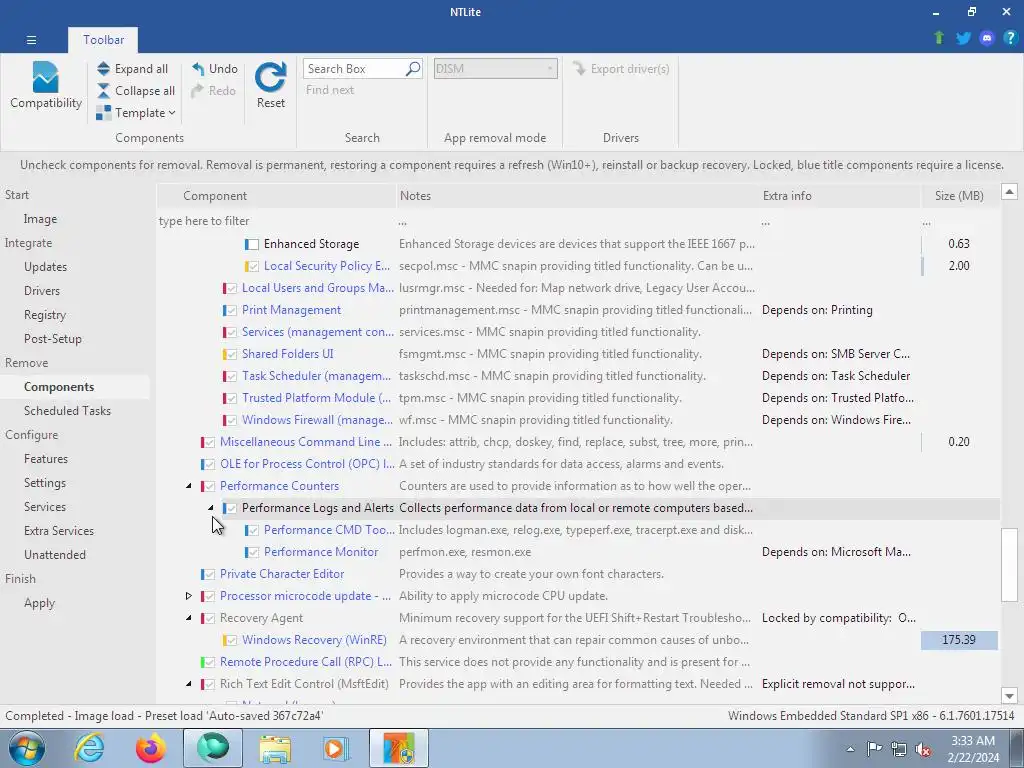Click the Help question mark icon
The image size is (1024, 768).
pyautogui.click(x=1010, y=38)
